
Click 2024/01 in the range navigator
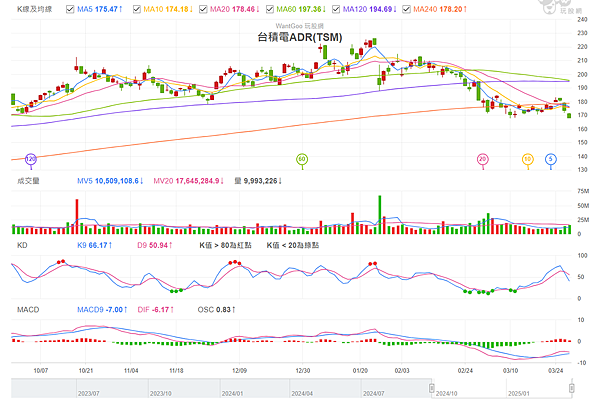click(232, 394)
